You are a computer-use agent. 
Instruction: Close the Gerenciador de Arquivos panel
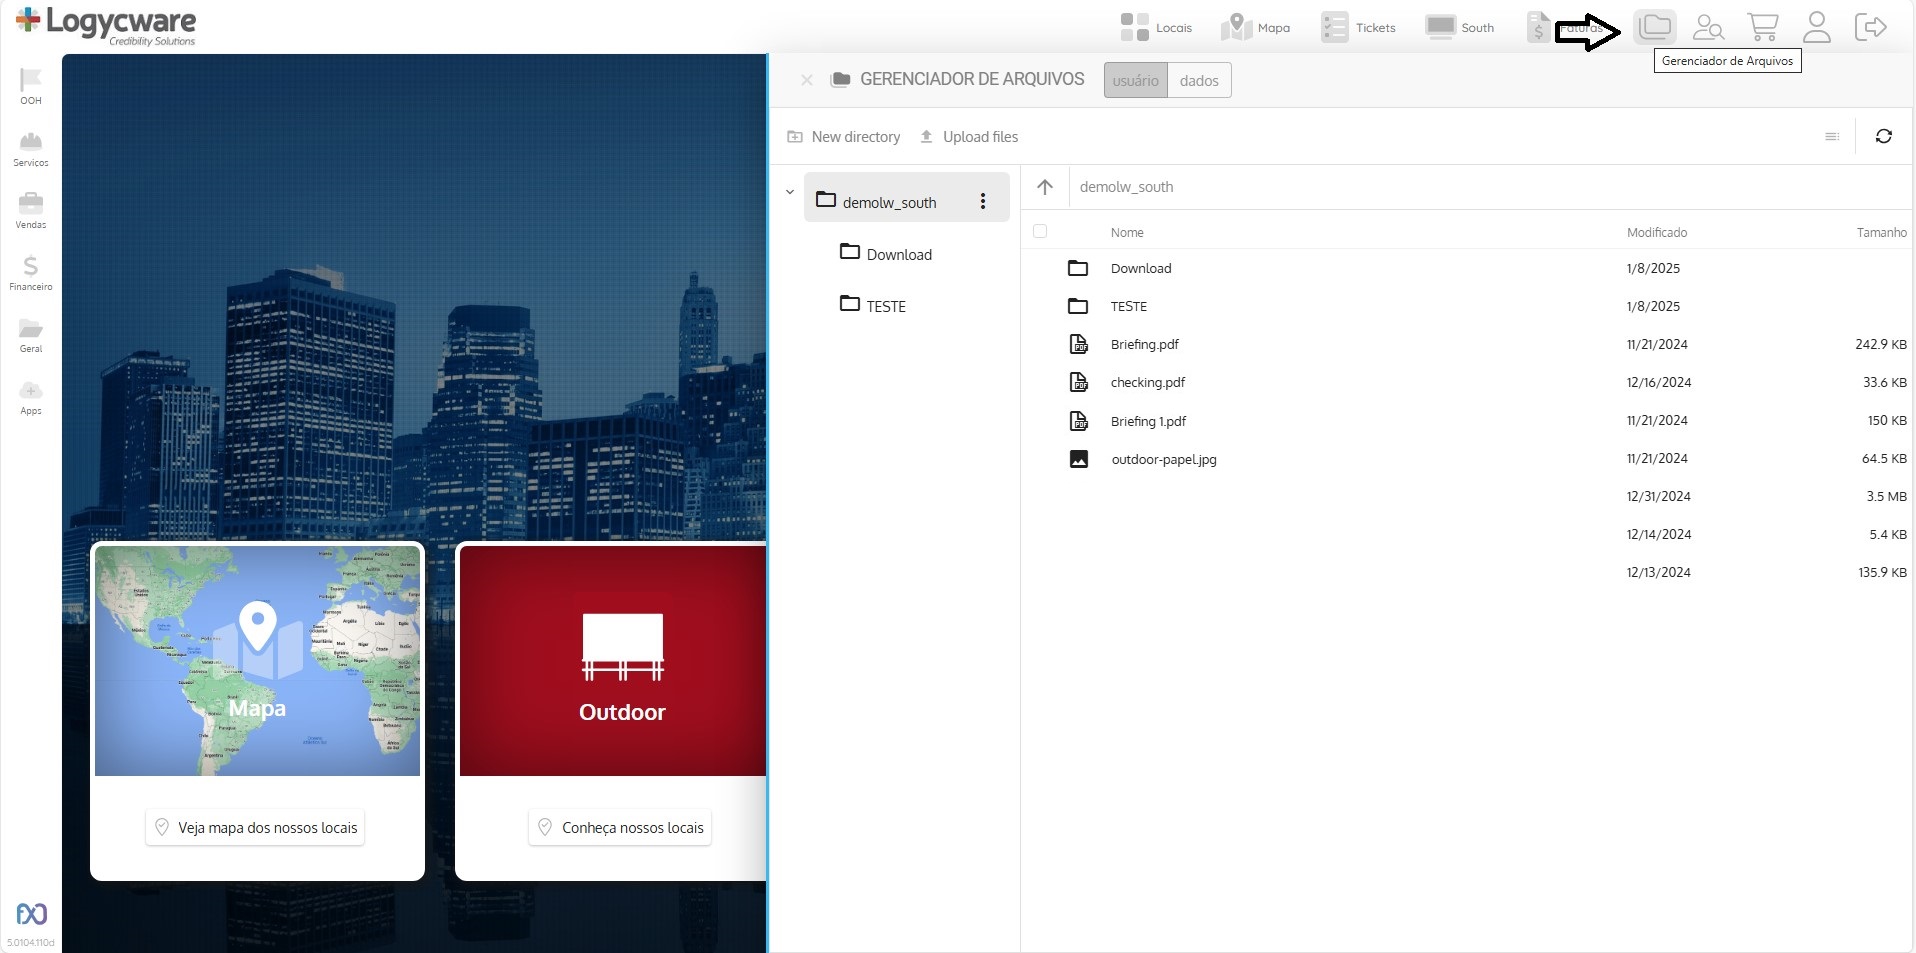806,80
